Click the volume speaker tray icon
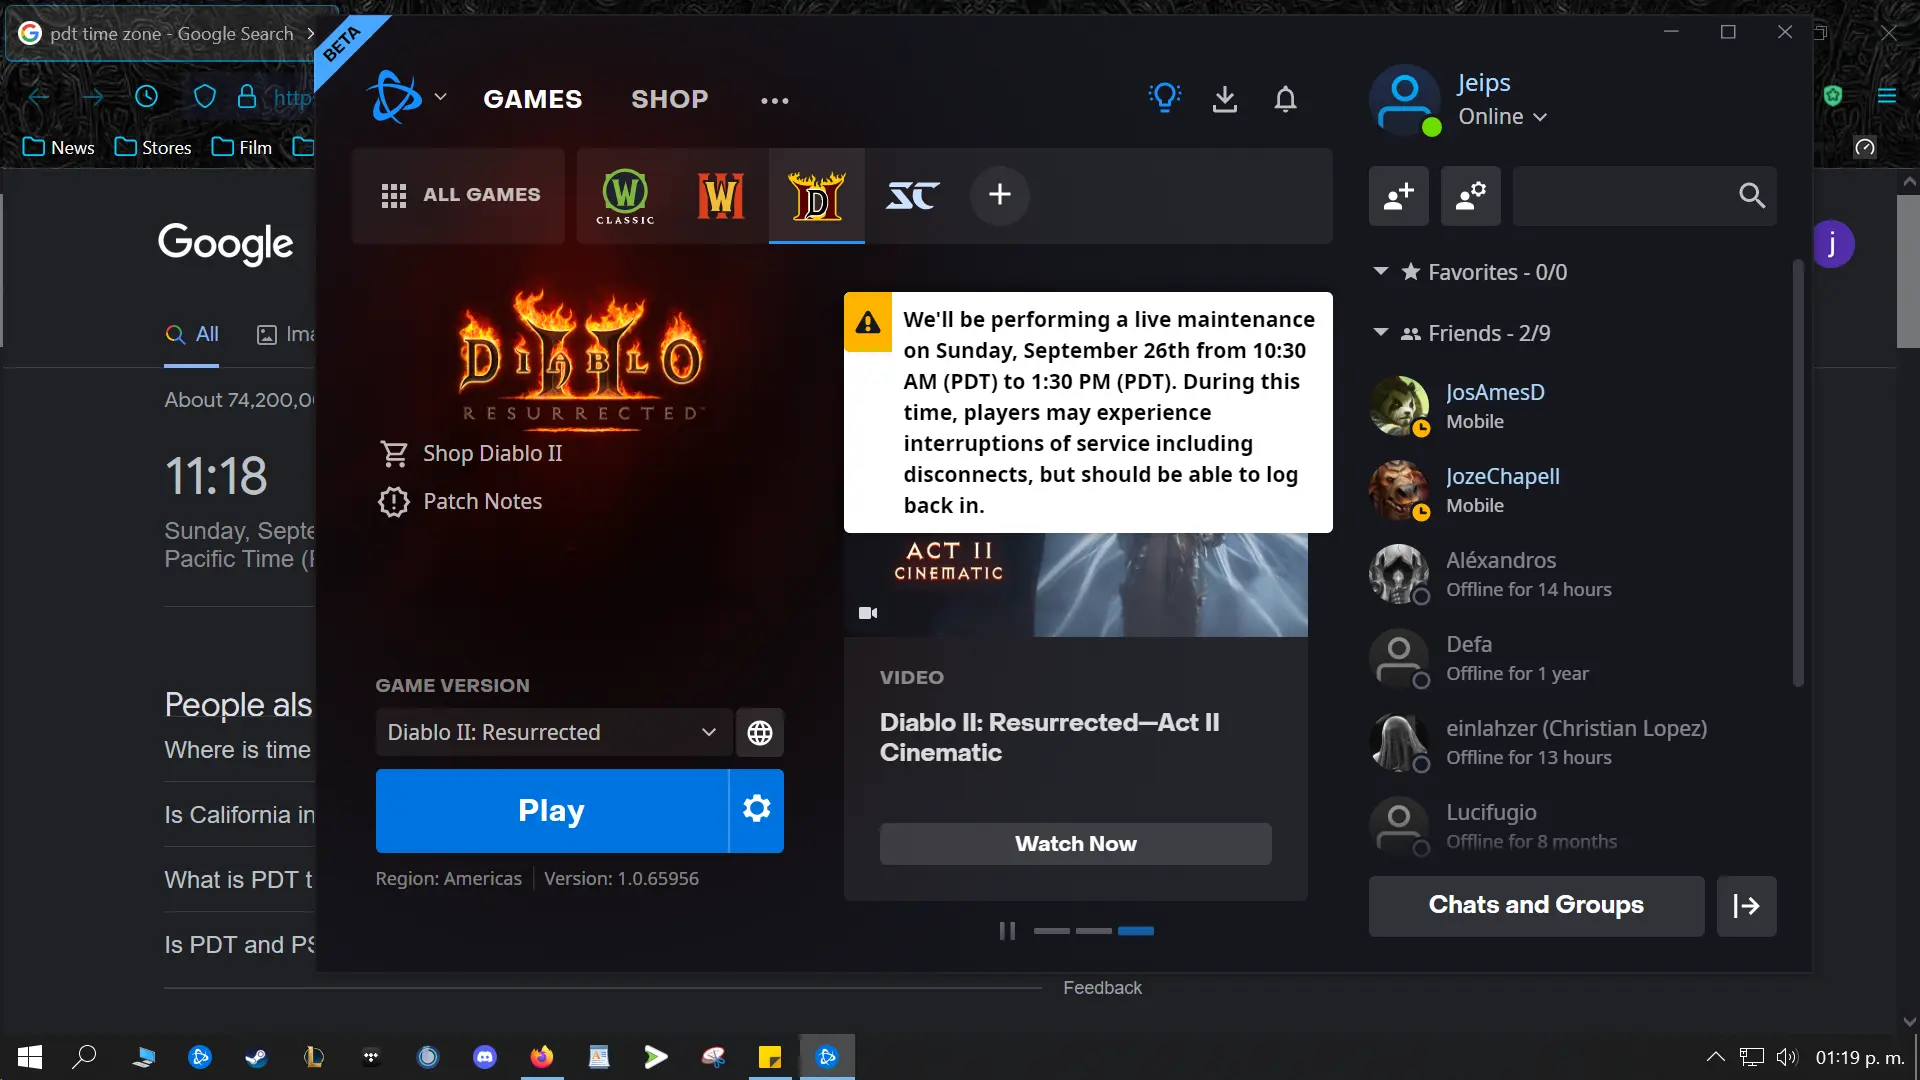 point(1787,1057)
